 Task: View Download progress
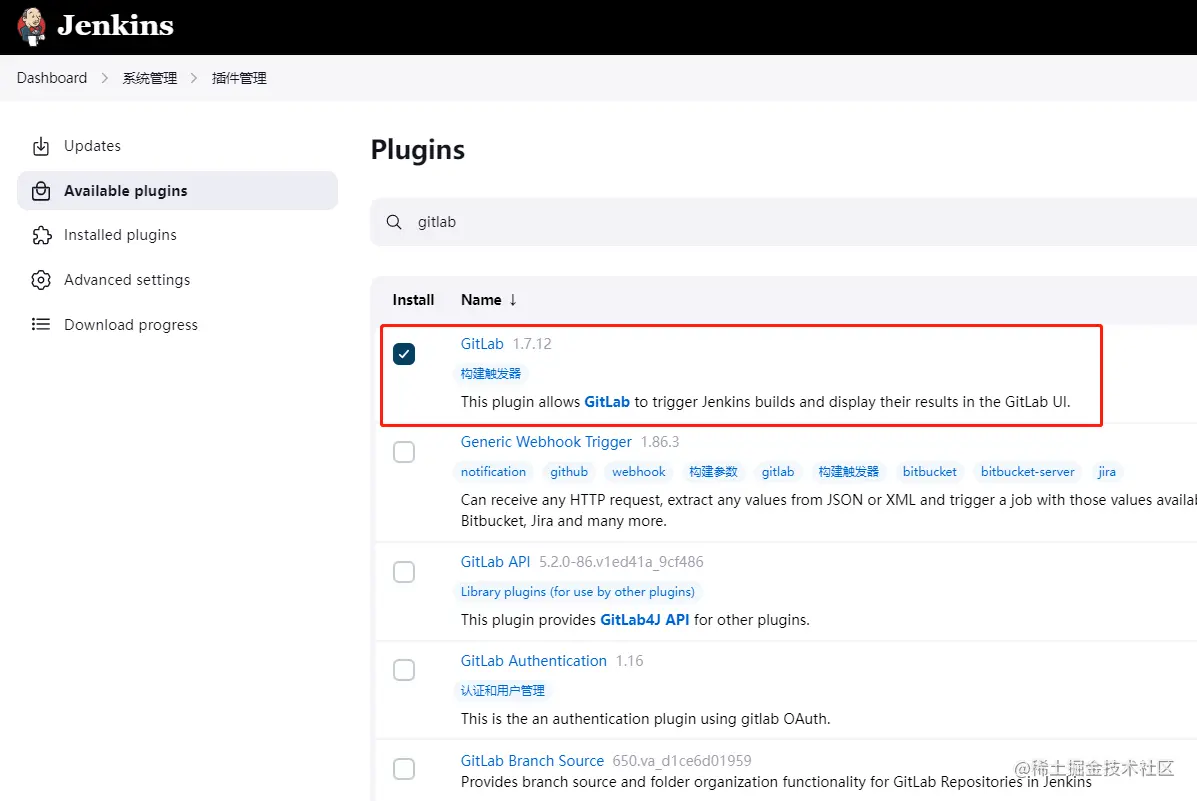(131, 325)
